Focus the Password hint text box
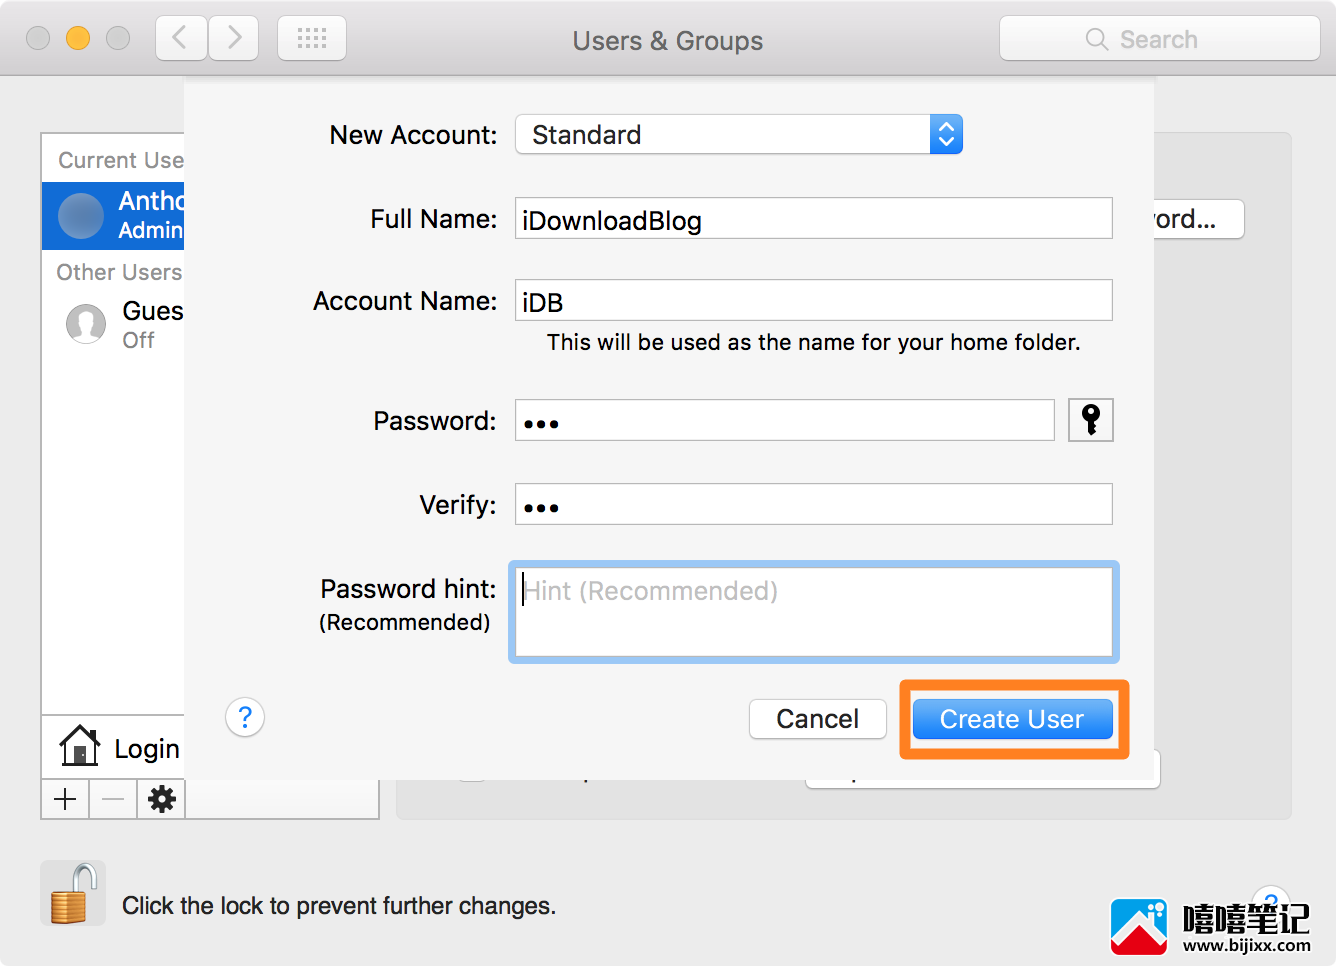The image size is (1336, 966). 814,612
